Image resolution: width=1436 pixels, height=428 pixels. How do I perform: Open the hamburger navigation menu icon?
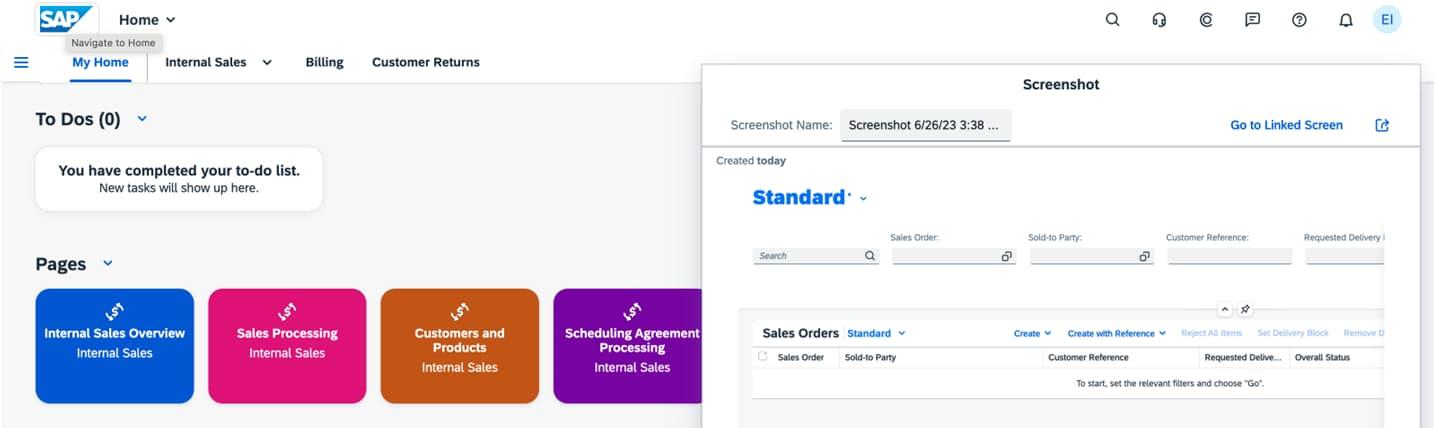tap(21, 62)
